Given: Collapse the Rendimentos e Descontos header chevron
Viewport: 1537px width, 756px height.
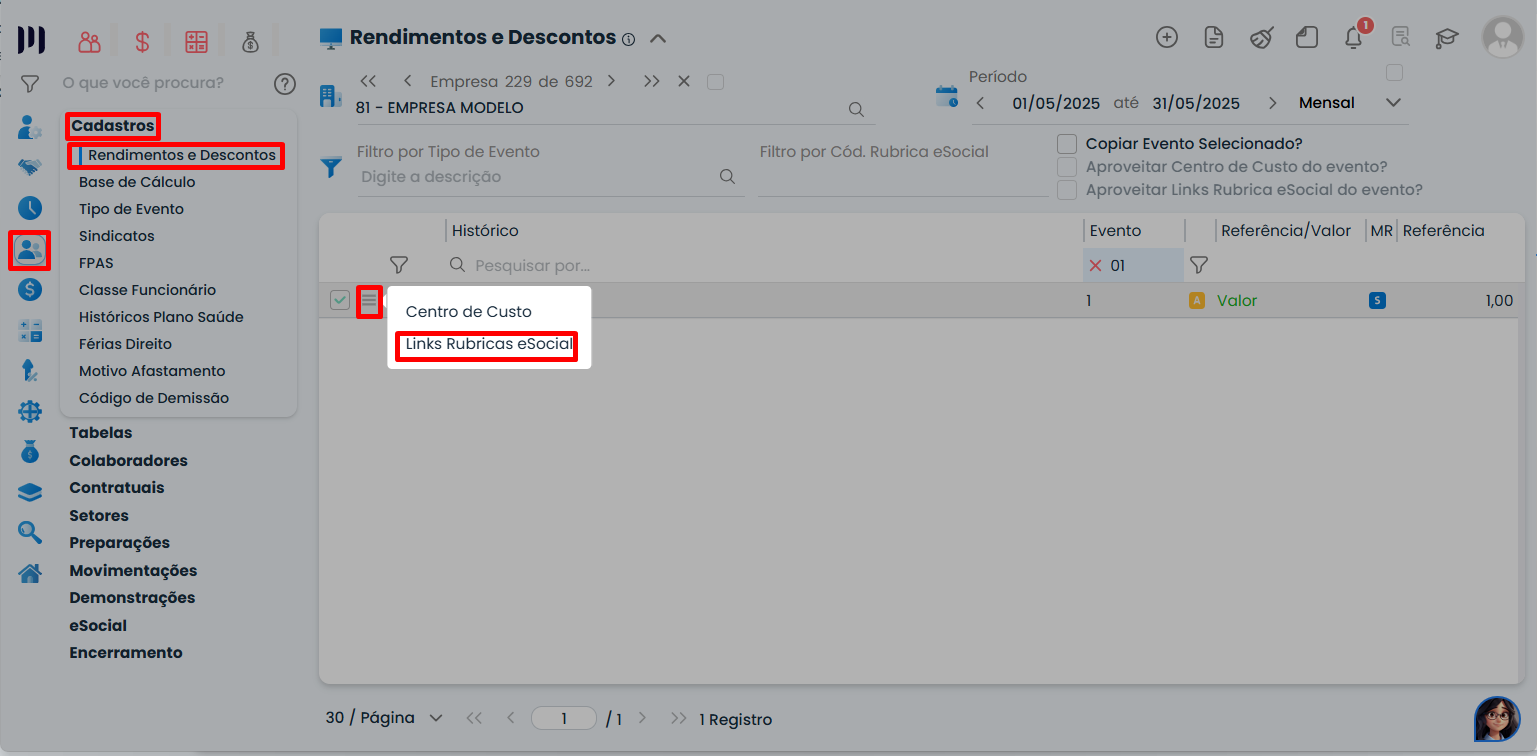Looking at the screenshot, I should (657, 39).
